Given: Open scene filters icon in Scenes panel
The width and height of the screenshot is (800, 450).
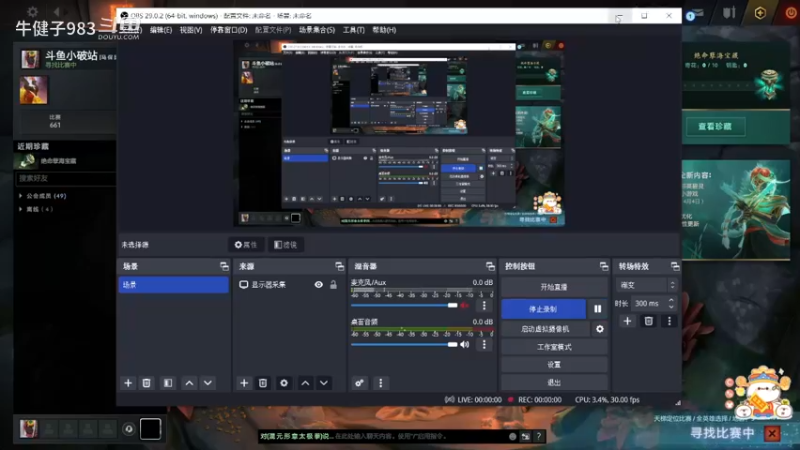Looking at the screenshot, I should pyautogui.click(x=168, y=383).
